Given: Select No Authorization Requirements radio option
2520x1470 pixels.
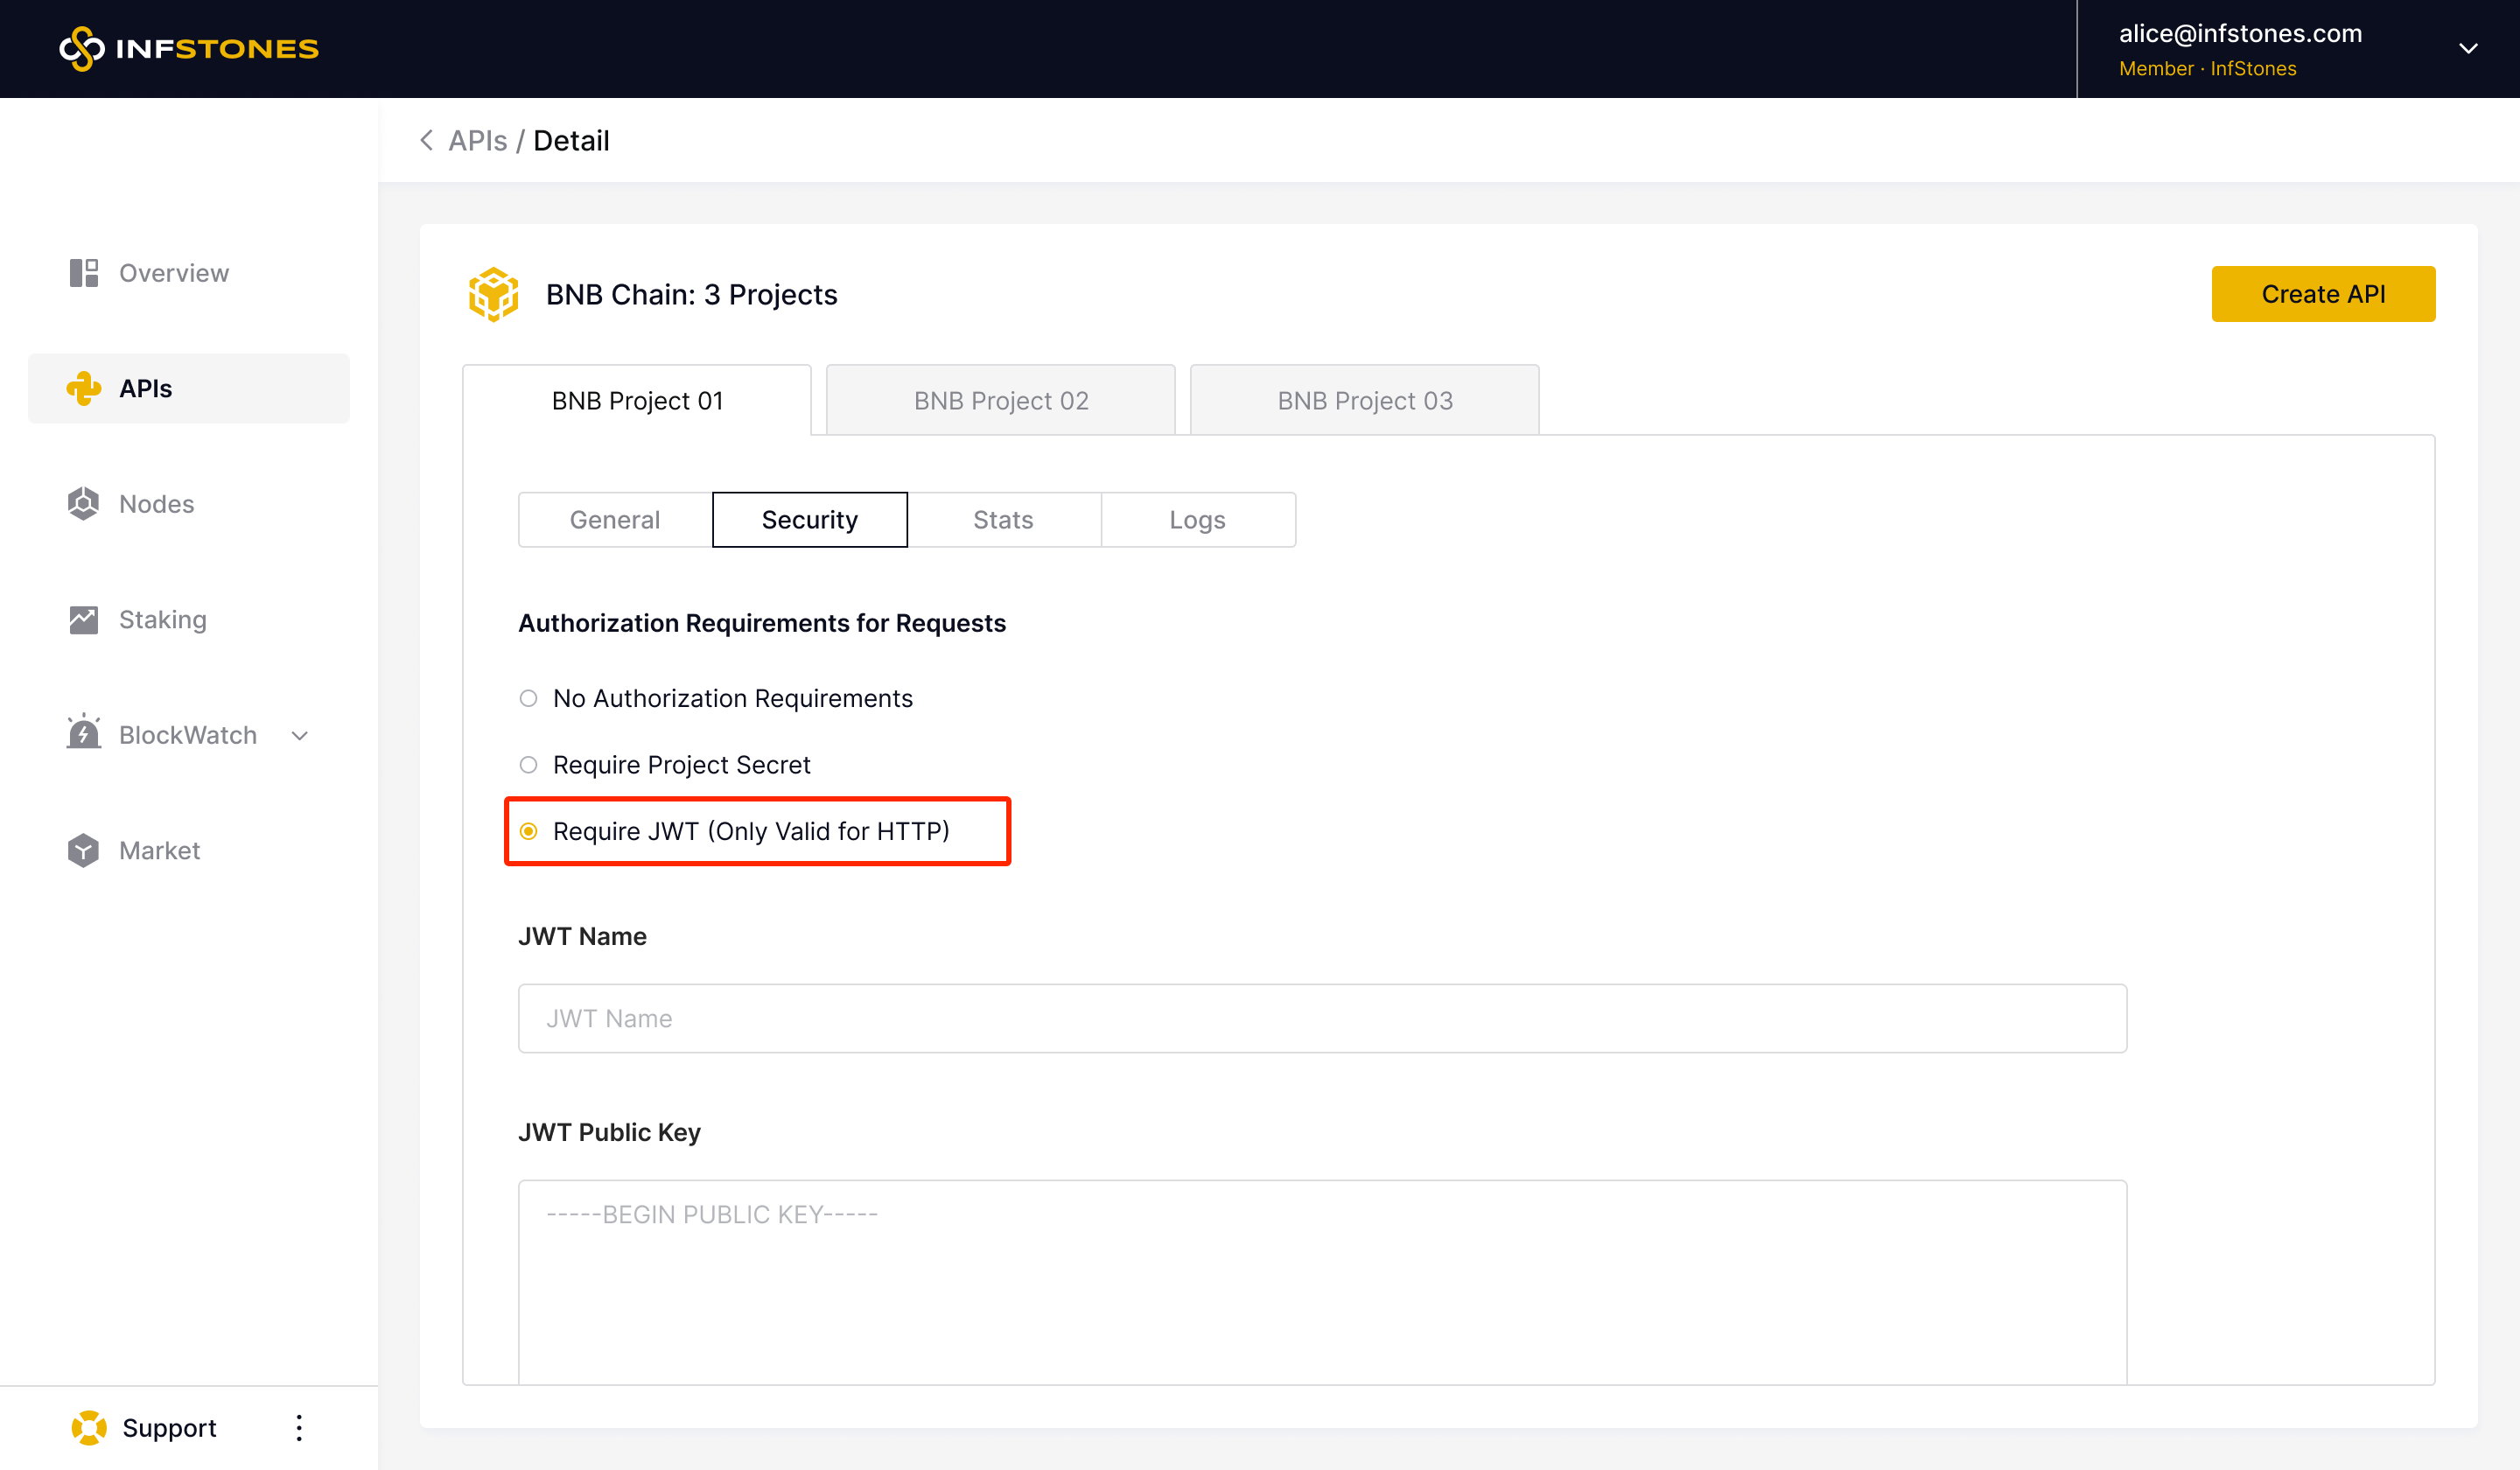Looking at the screenshot, I should click(529, 698).
